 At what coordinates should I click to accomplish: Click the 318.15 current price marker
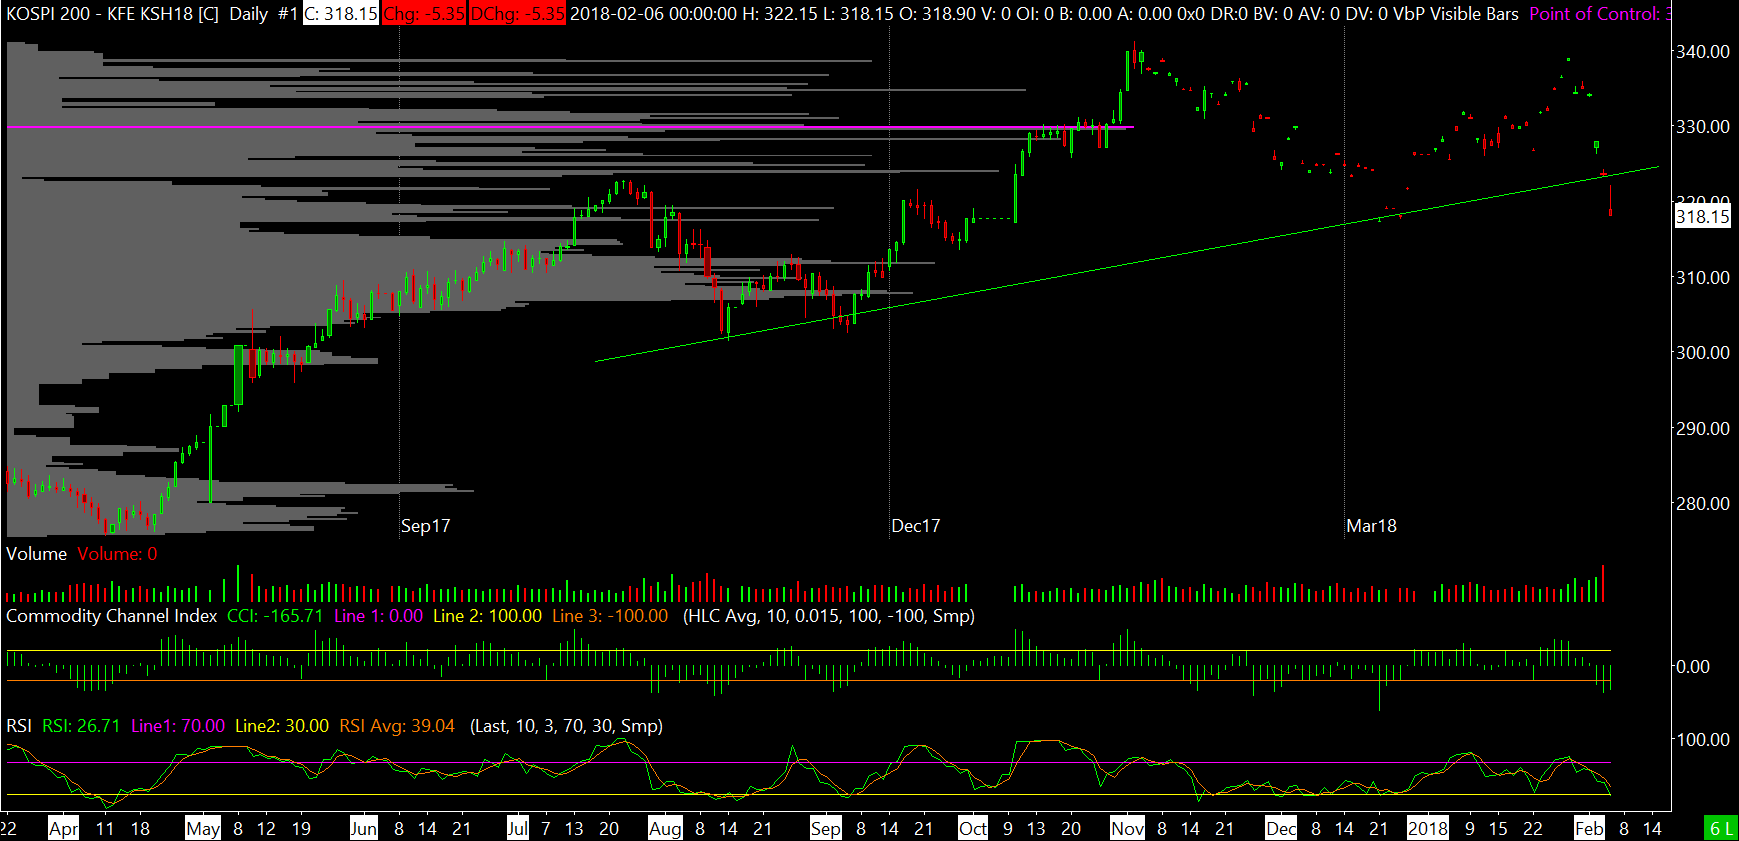tap(1702, 217)
